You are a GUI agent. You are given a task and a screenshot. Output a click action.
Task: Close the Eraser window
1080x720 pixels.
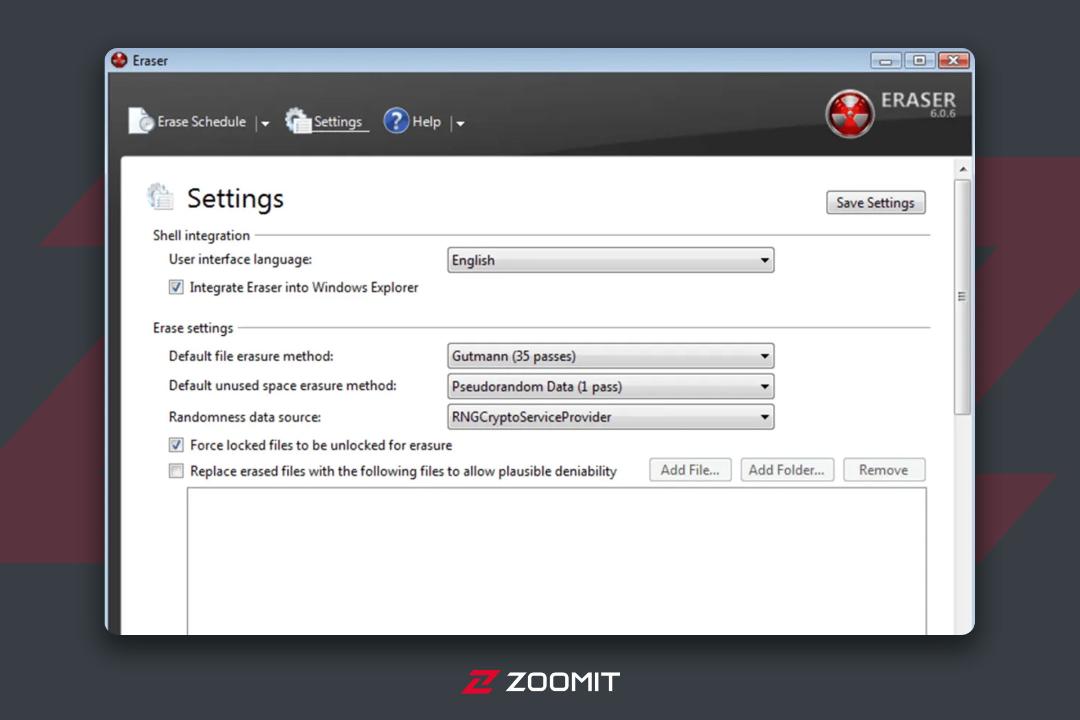(953, 61)
